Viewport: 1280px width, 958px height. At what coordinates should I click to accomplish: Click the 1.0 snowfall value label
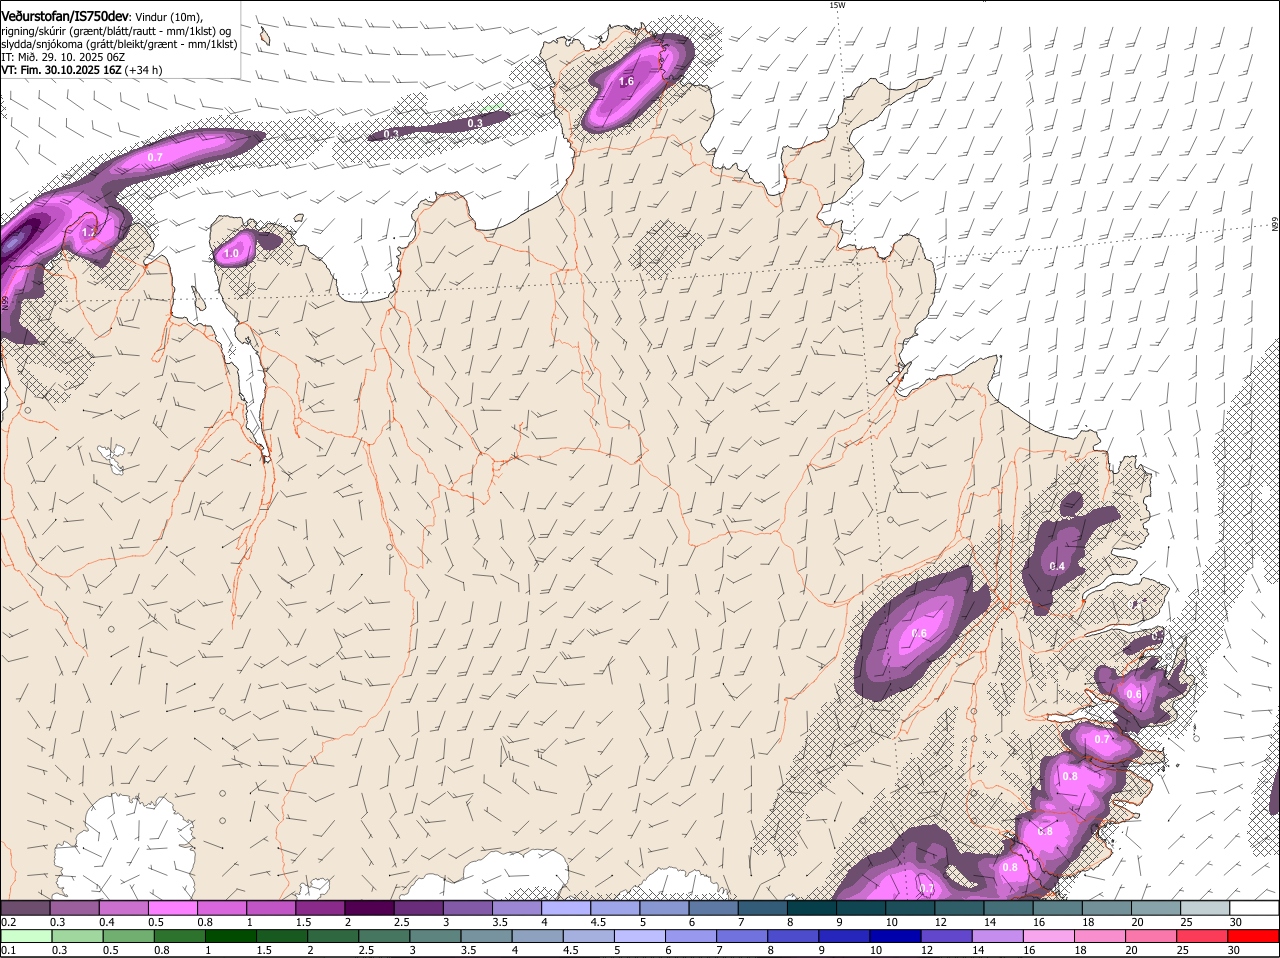(x=232, y=254)
